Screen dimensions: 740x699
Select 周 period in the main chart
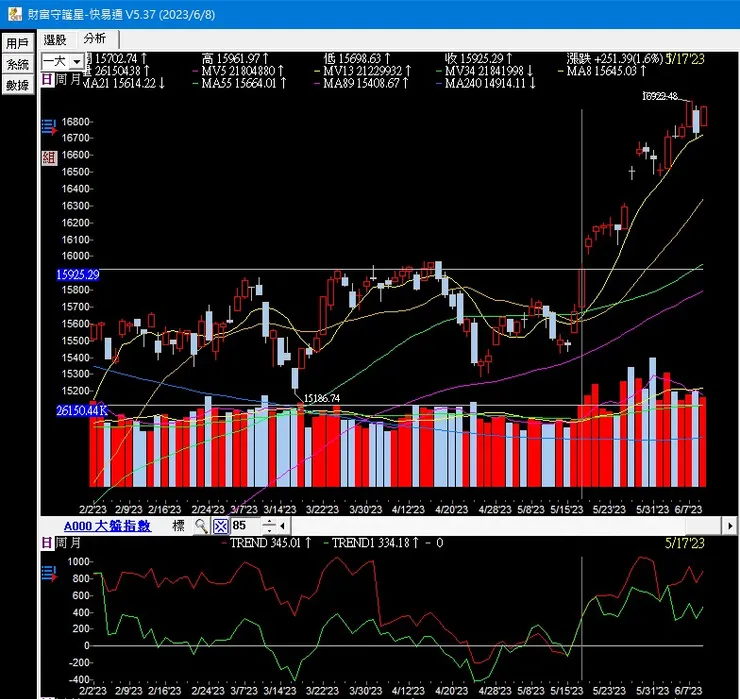tap(61, 79)
